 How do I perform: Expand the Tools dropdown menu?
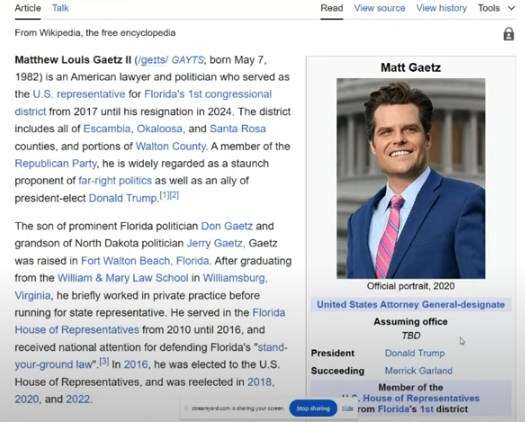coord(497,8)
